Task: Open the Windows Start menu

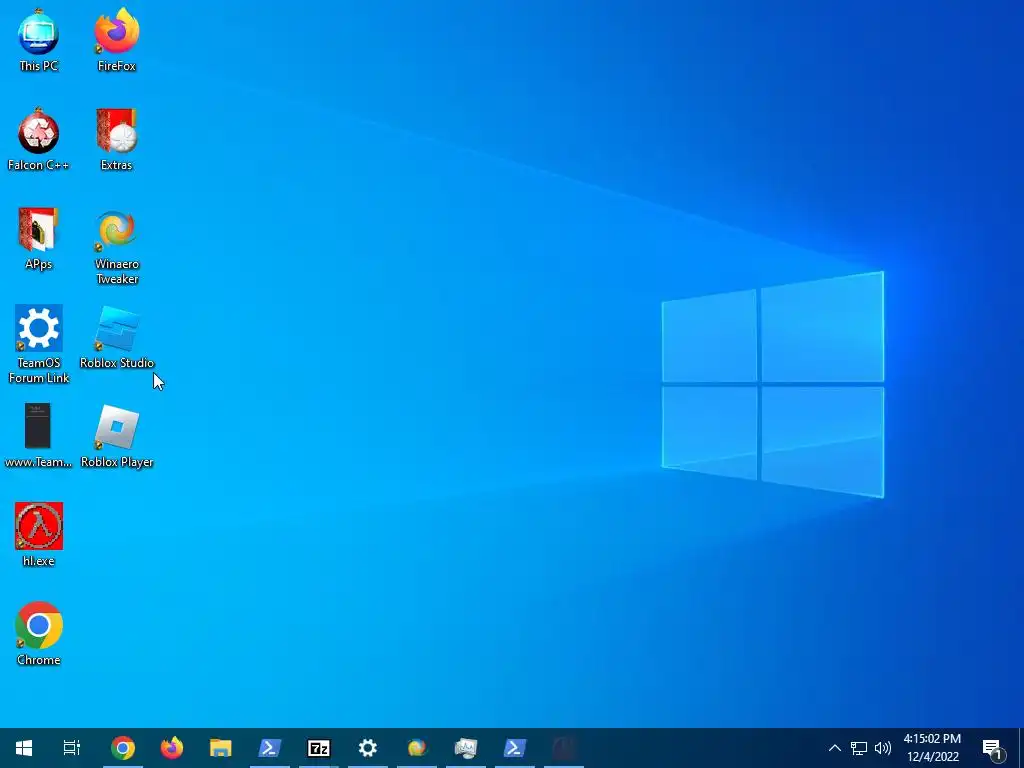Action: point(24,748)
